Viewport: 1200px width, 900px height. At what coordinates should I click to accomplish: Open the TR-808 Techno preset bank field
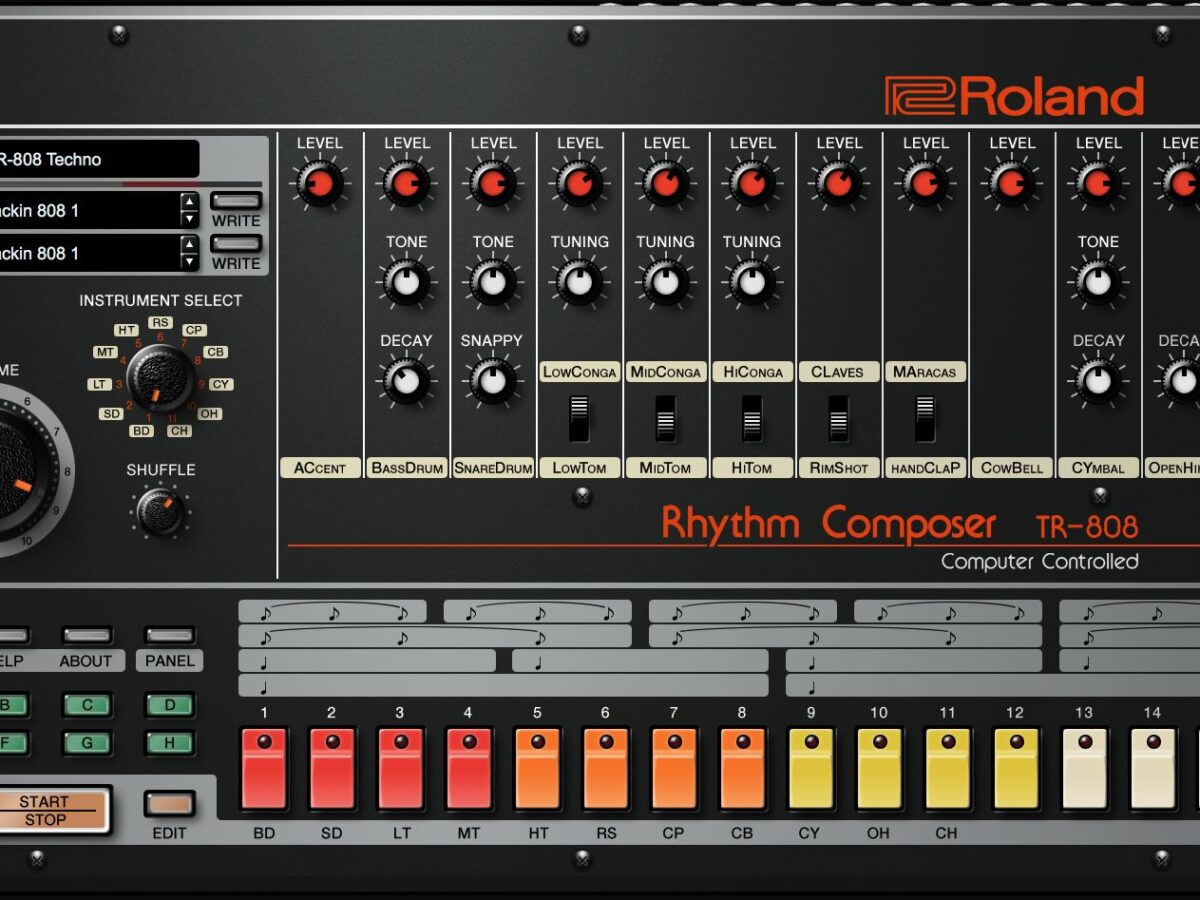[x=98, y=159]
